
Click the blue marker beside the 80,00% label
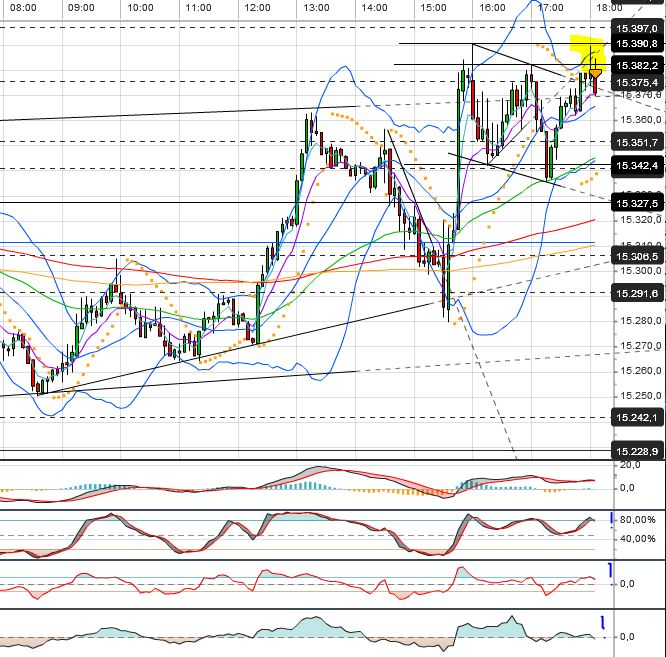point(612,520)
